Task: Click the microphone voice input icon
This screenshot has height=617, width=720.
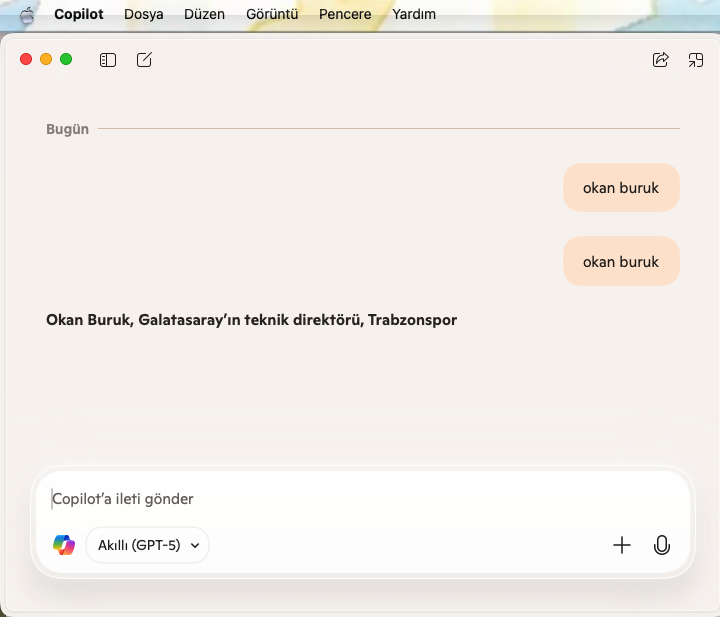Action: point(661,545)
